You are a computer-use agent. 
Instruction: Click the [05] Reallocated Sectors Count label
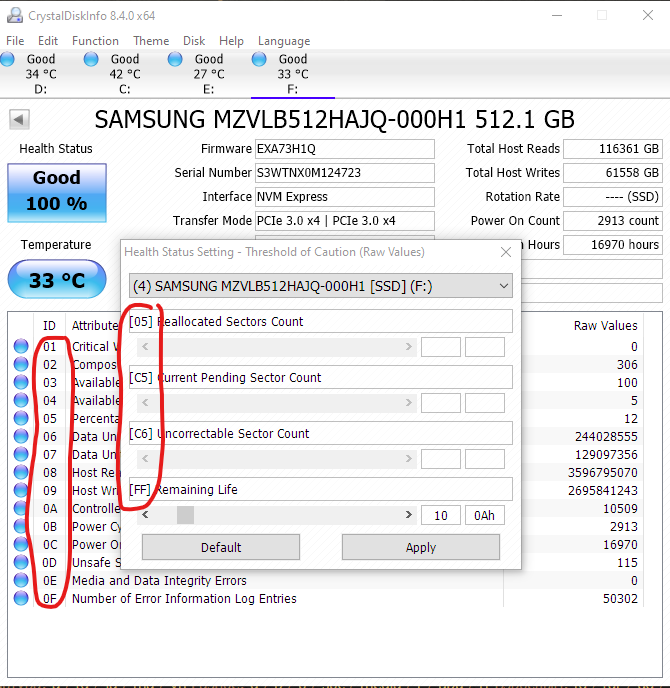[x=321, y=321]
